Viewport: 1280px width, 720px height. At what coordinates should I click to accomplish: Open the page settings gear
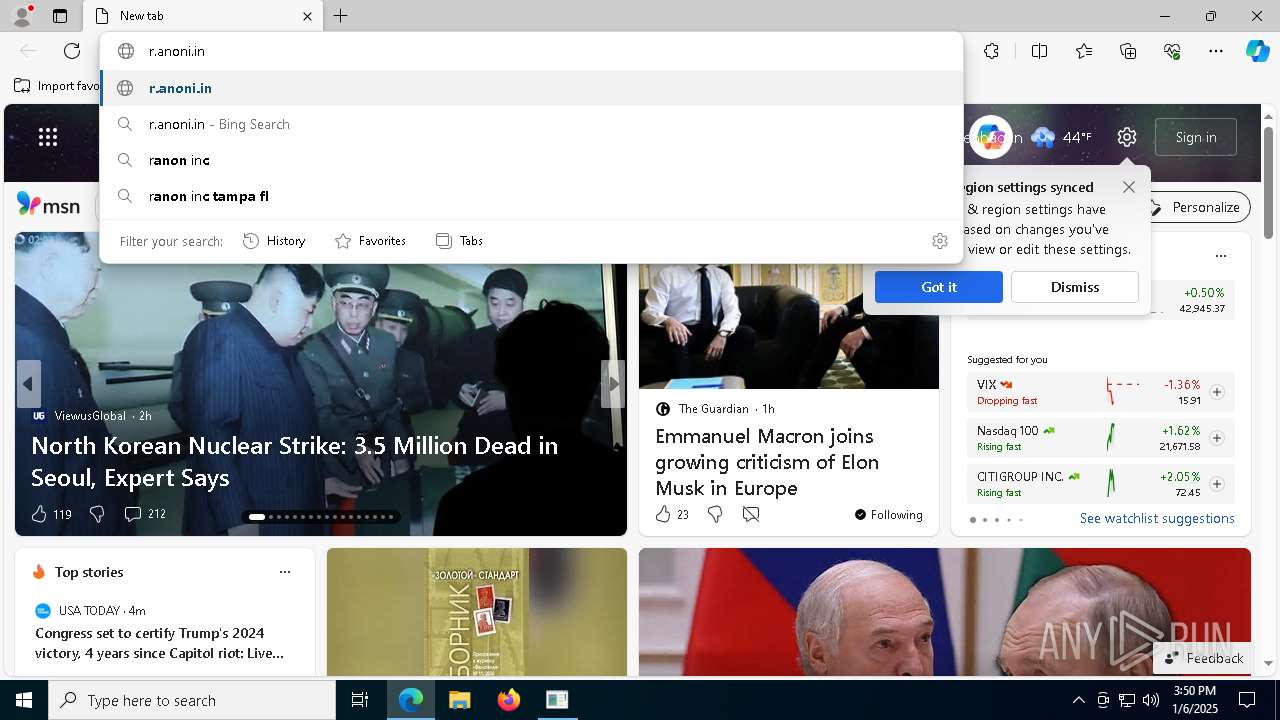point(1127,137)
